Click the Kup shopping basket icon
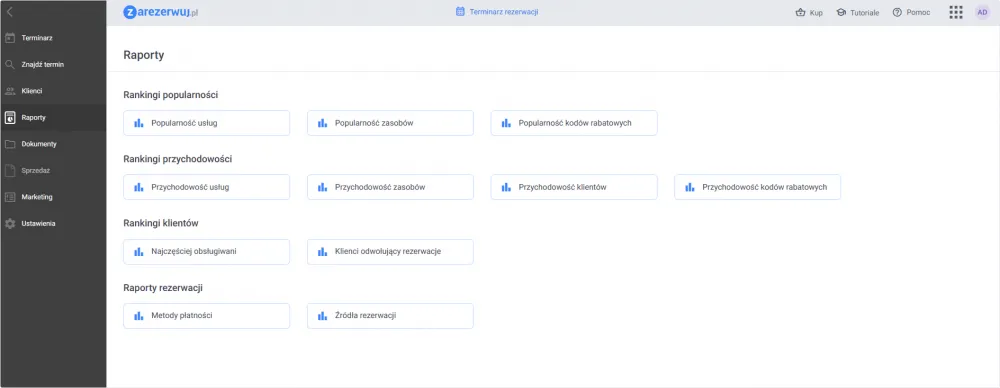 pos(800,12)
